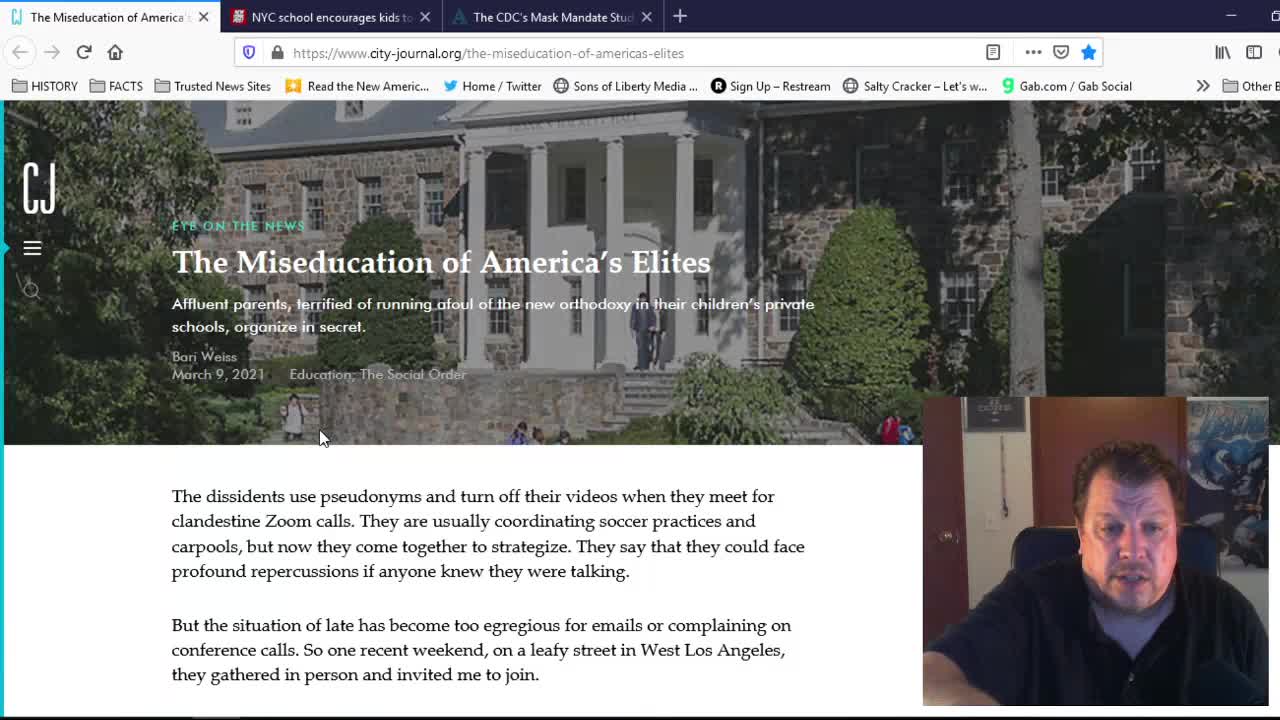The width and height of the screenshot is (1280, 720).
Task: Click the Education topic link
Action: (x=320, y=374)
